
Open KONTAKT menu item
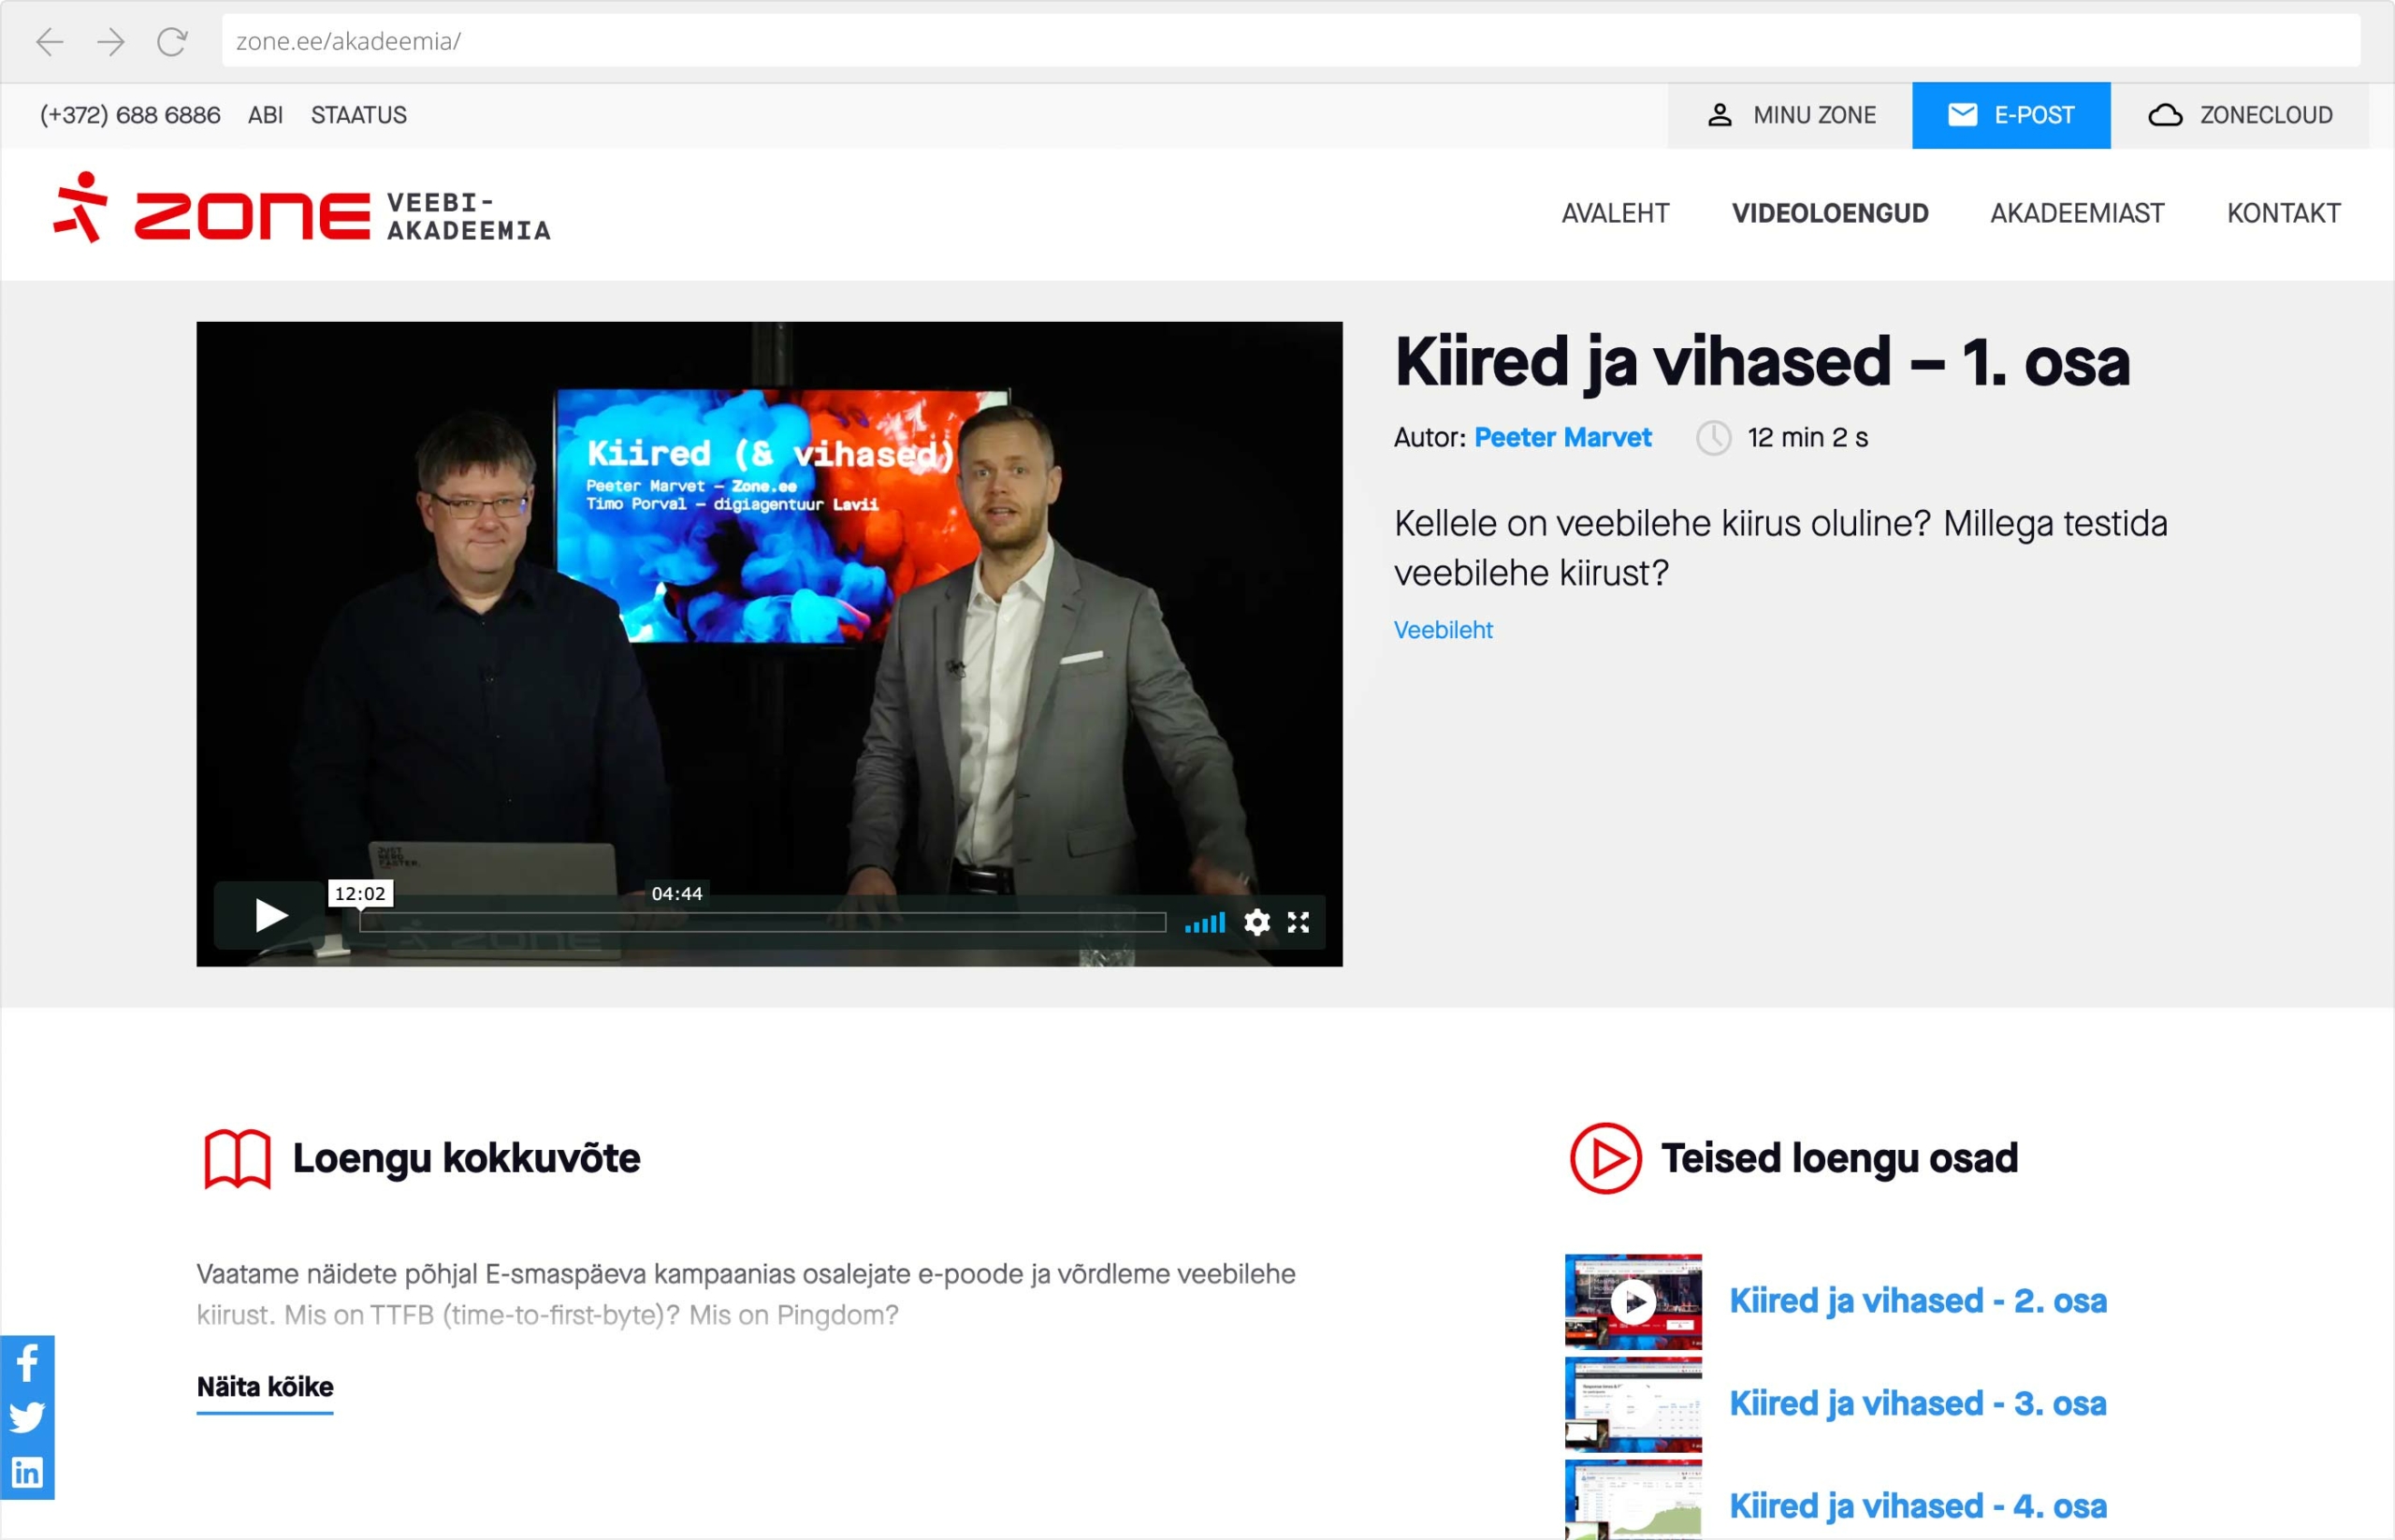(x=2283, y=213)
